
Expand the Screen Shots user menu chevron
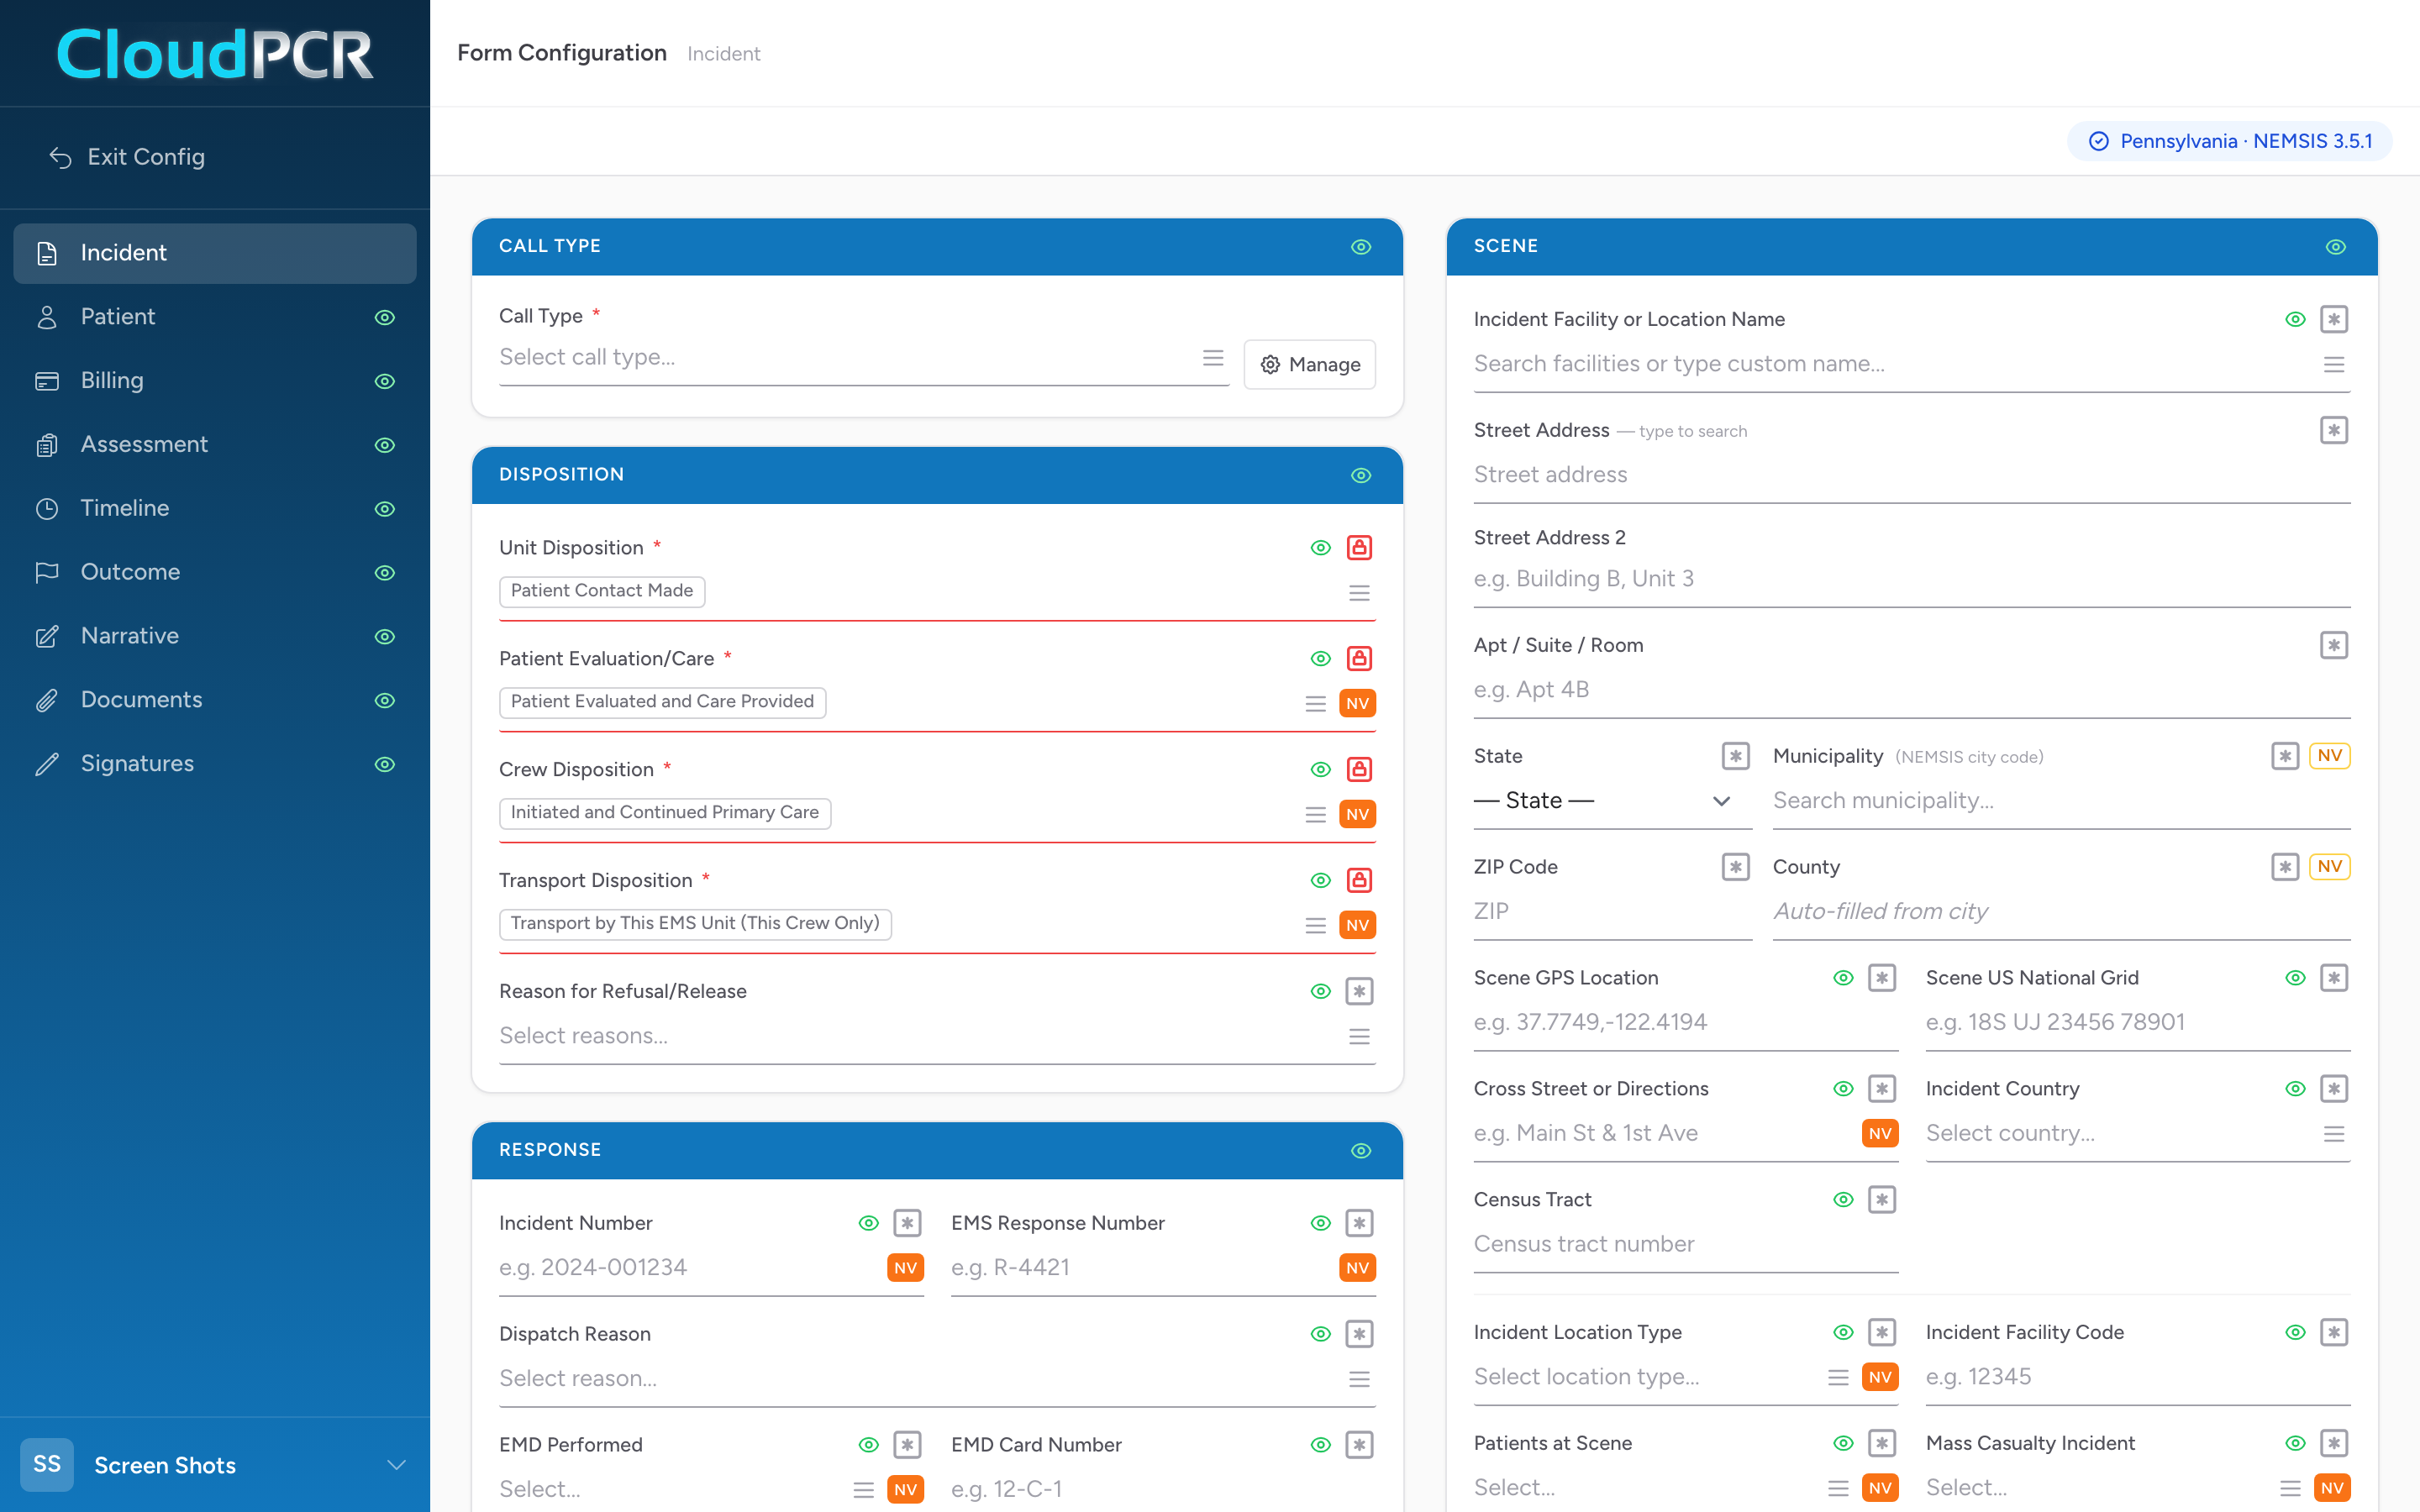[x=397, y=1465]
